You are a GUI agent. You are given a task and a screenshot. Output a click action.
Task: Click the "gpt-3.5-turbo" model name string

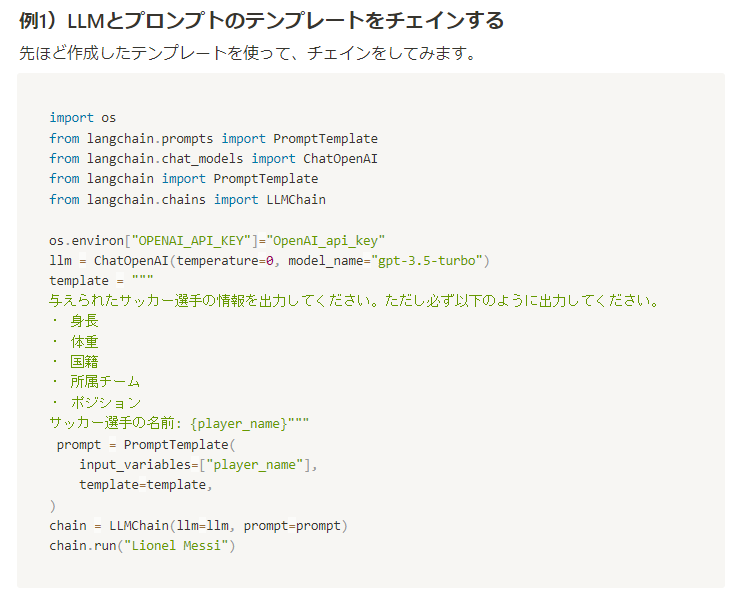click(426, 260)
